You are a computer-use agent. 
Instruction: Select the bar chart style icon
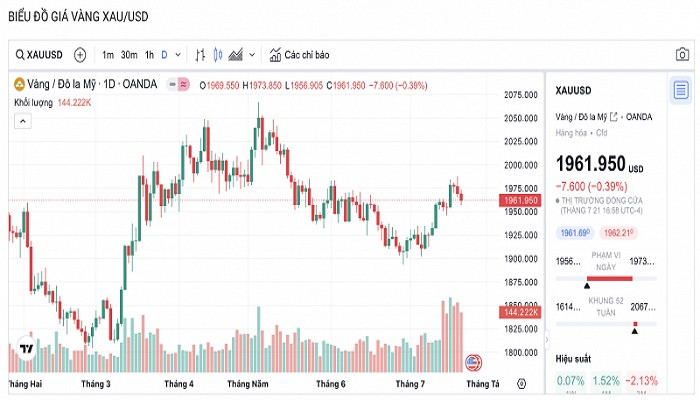(200, 55)
